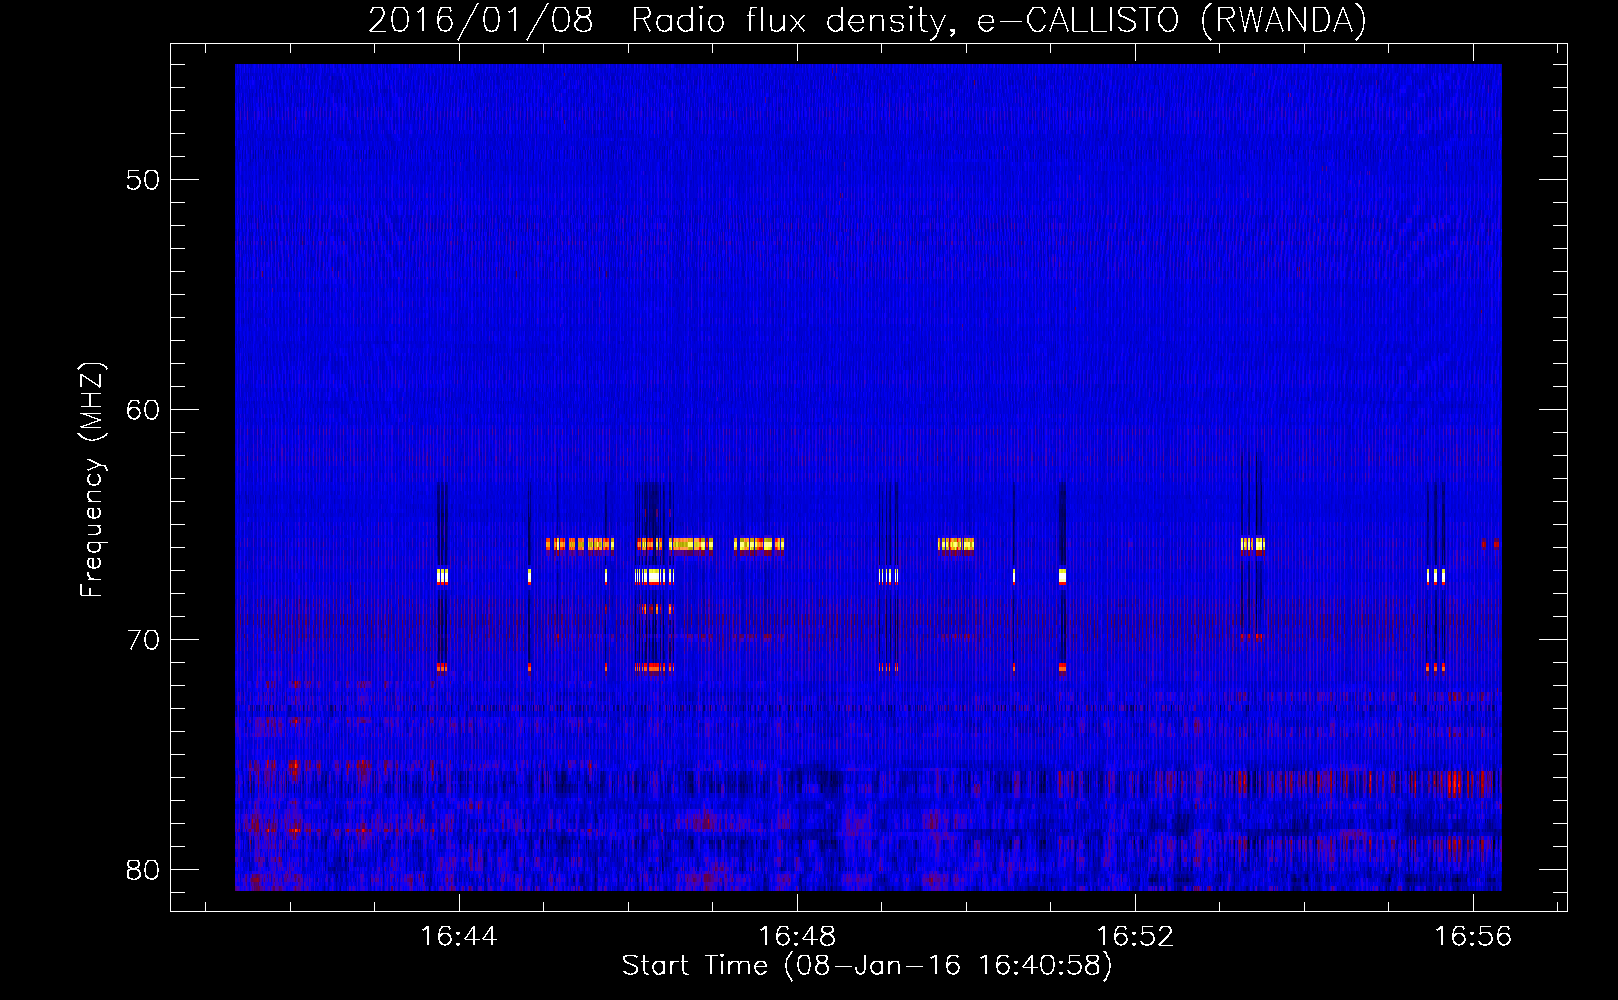Click the "Frequency (MHZ)" axis label
The image size is (1618, 1000).
pos(92,480)
